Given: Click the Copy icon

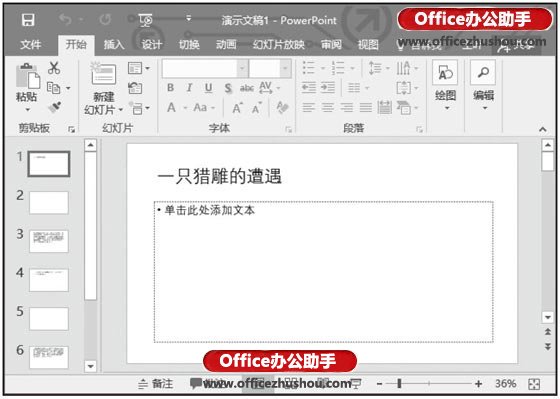Looking at the screenshot, I should click(x=54, y=87).
